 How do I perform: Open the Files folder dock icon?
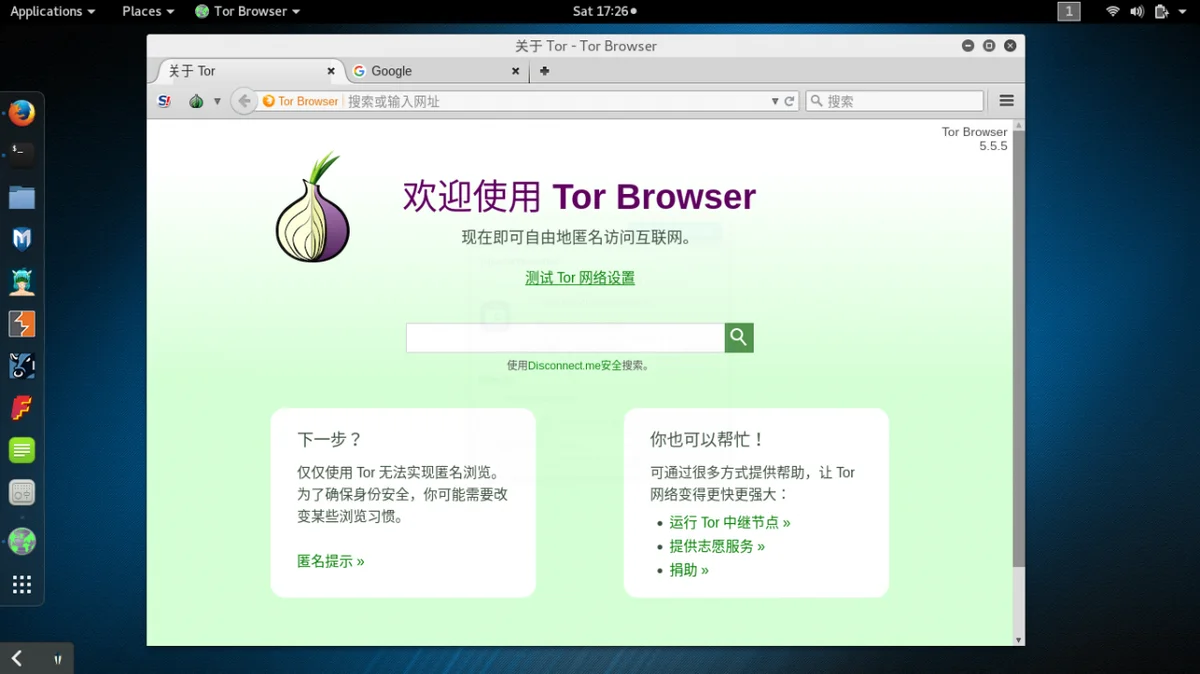click(x=22, y=197)
